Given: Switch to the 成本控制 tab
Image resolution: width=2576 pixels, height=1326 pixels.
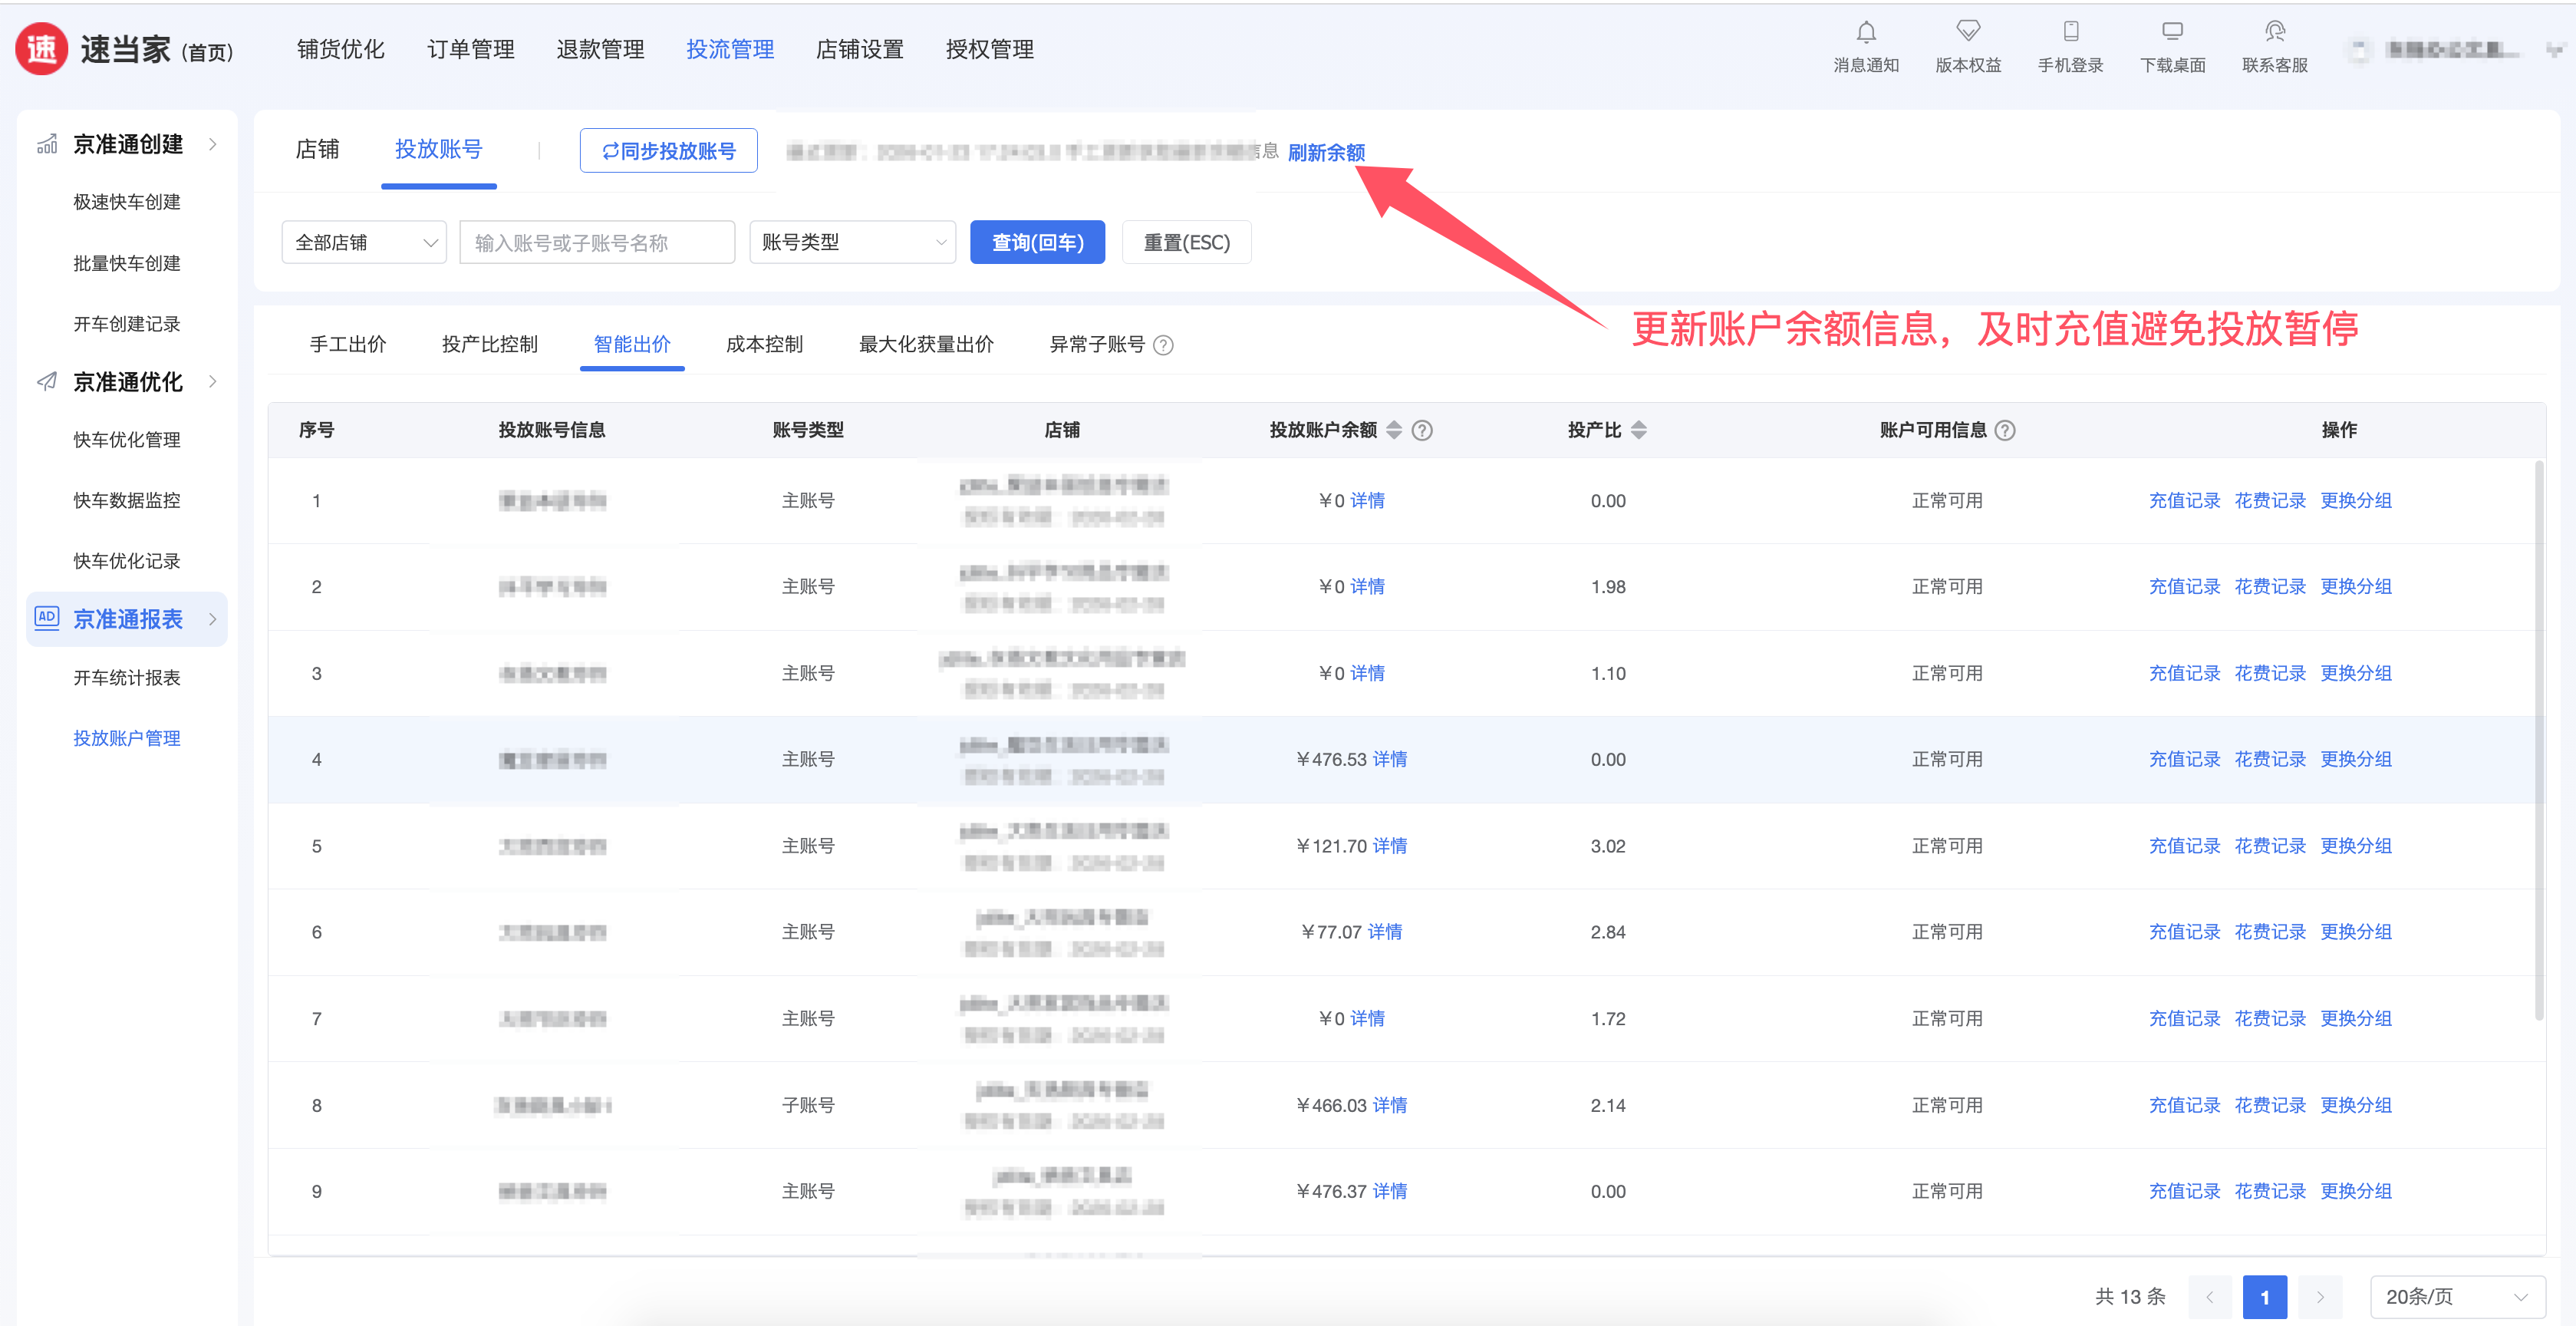Looking at the screenshot, I should tap(764, 344).
